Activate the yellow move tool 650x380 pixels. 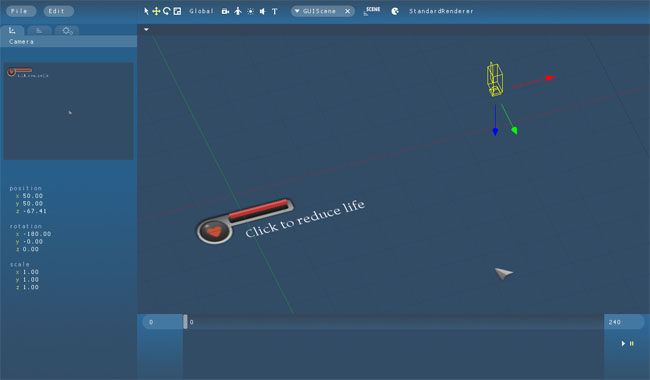156,11
